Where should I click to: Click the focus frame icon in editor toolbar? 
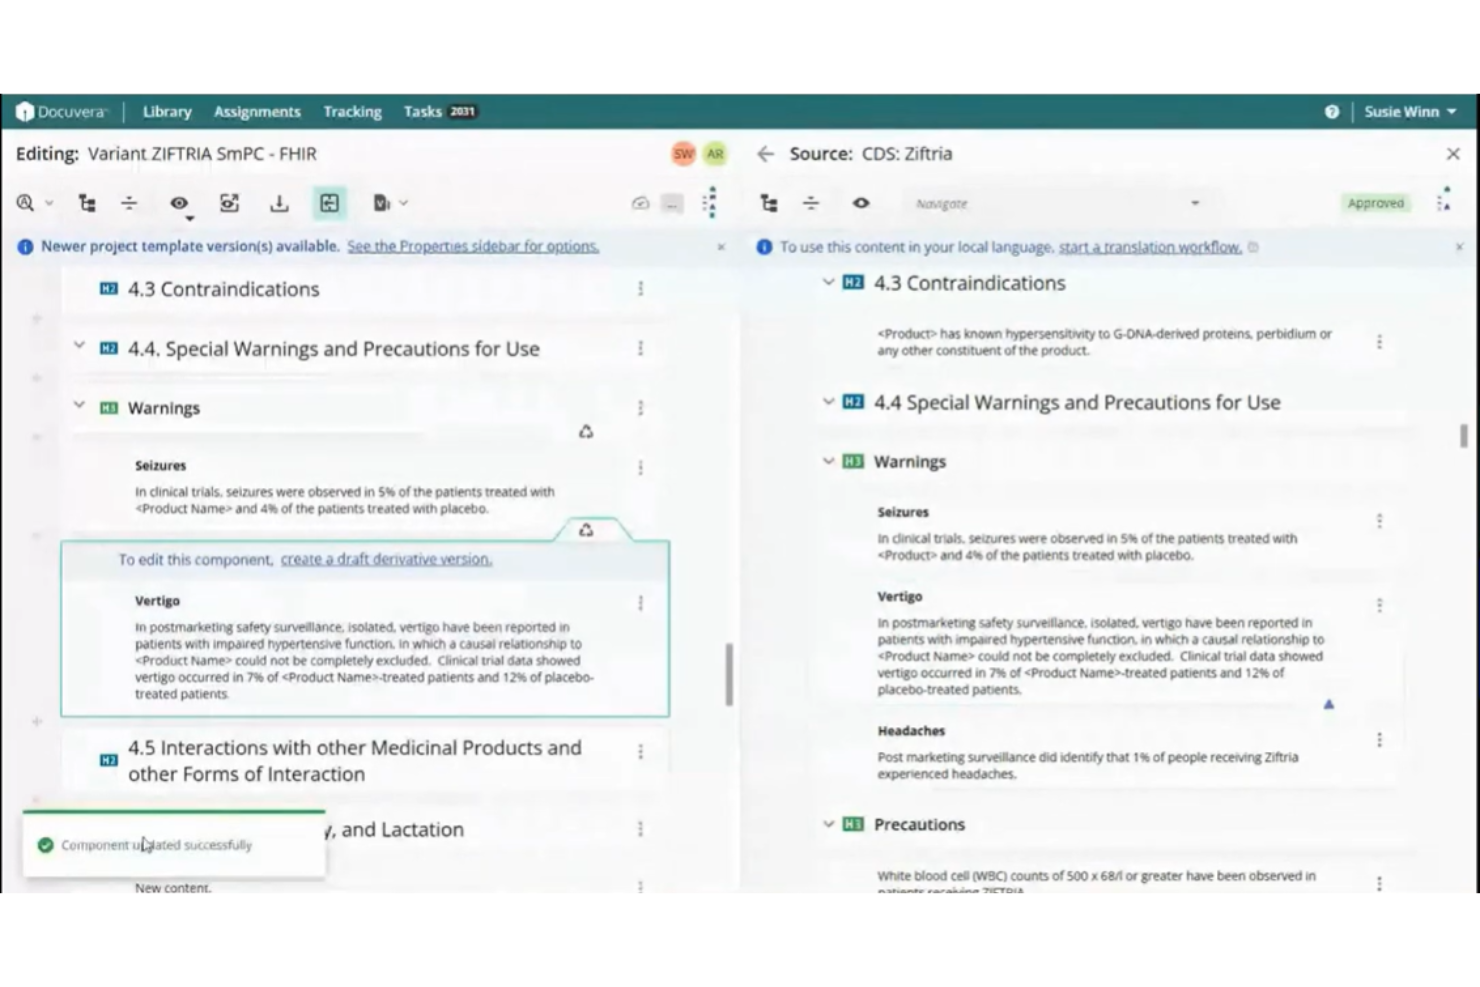tap(229, 203)
